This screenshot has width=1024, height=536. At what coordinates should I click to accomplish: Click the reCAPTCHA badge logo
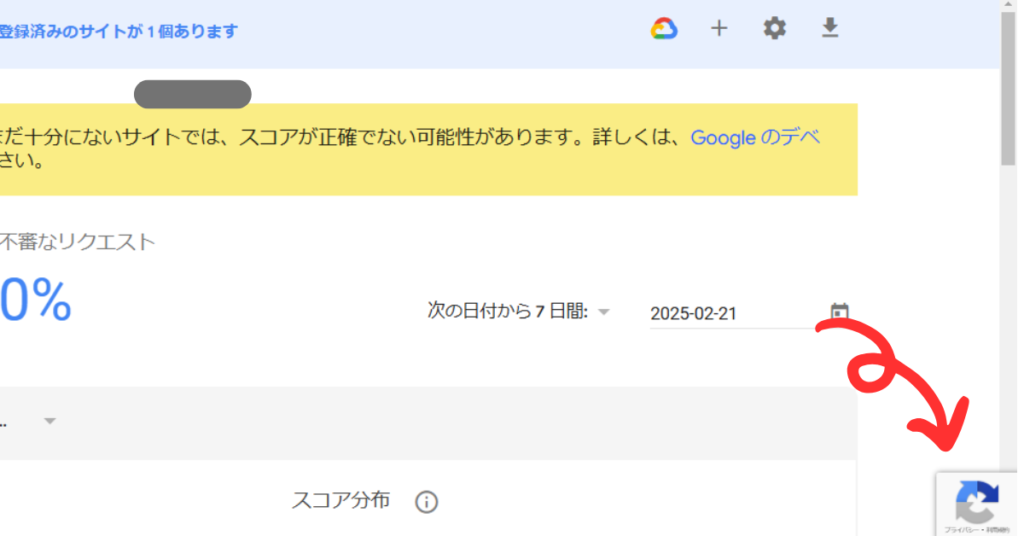pos(977,500)
